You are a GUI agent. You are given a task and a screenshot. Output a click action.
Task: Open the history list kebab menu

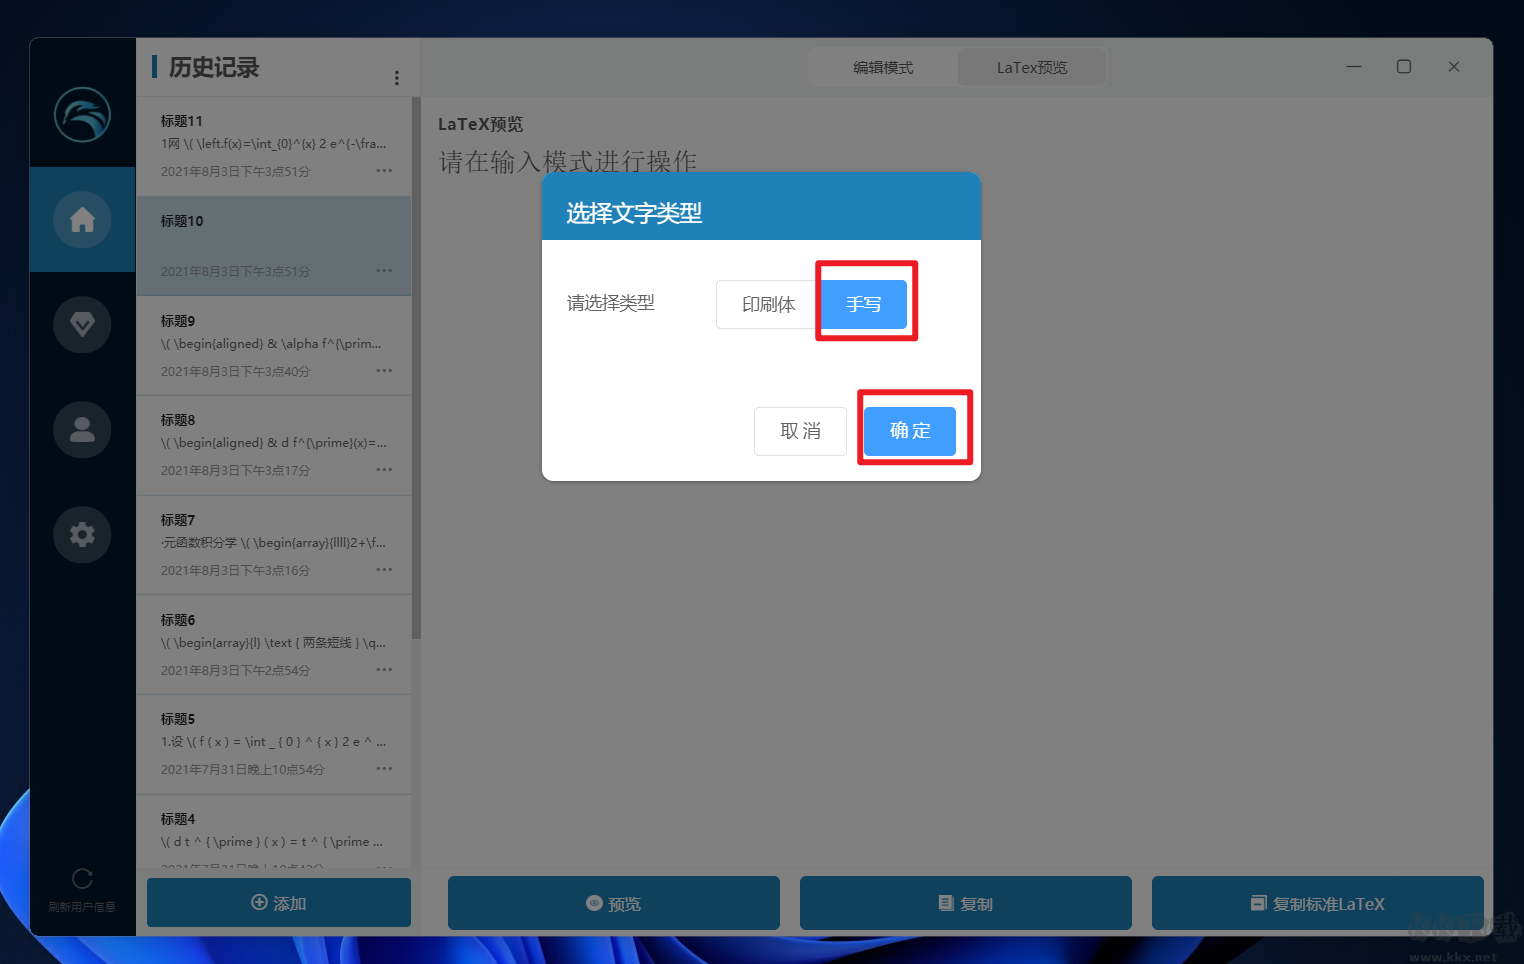(x=397, y=78)
